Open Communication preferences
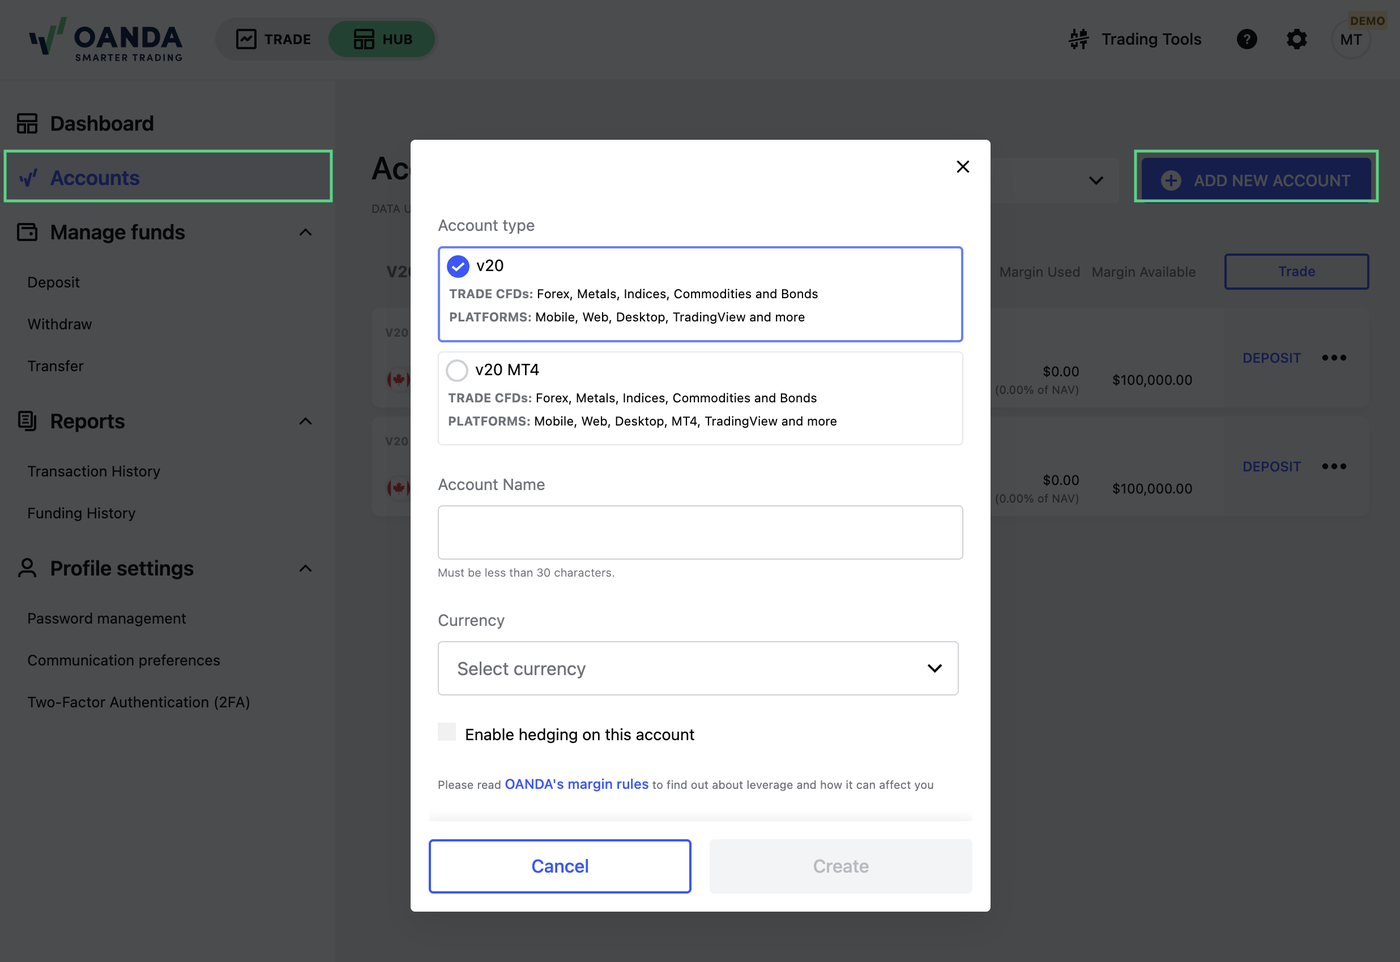 click(124, 660)
